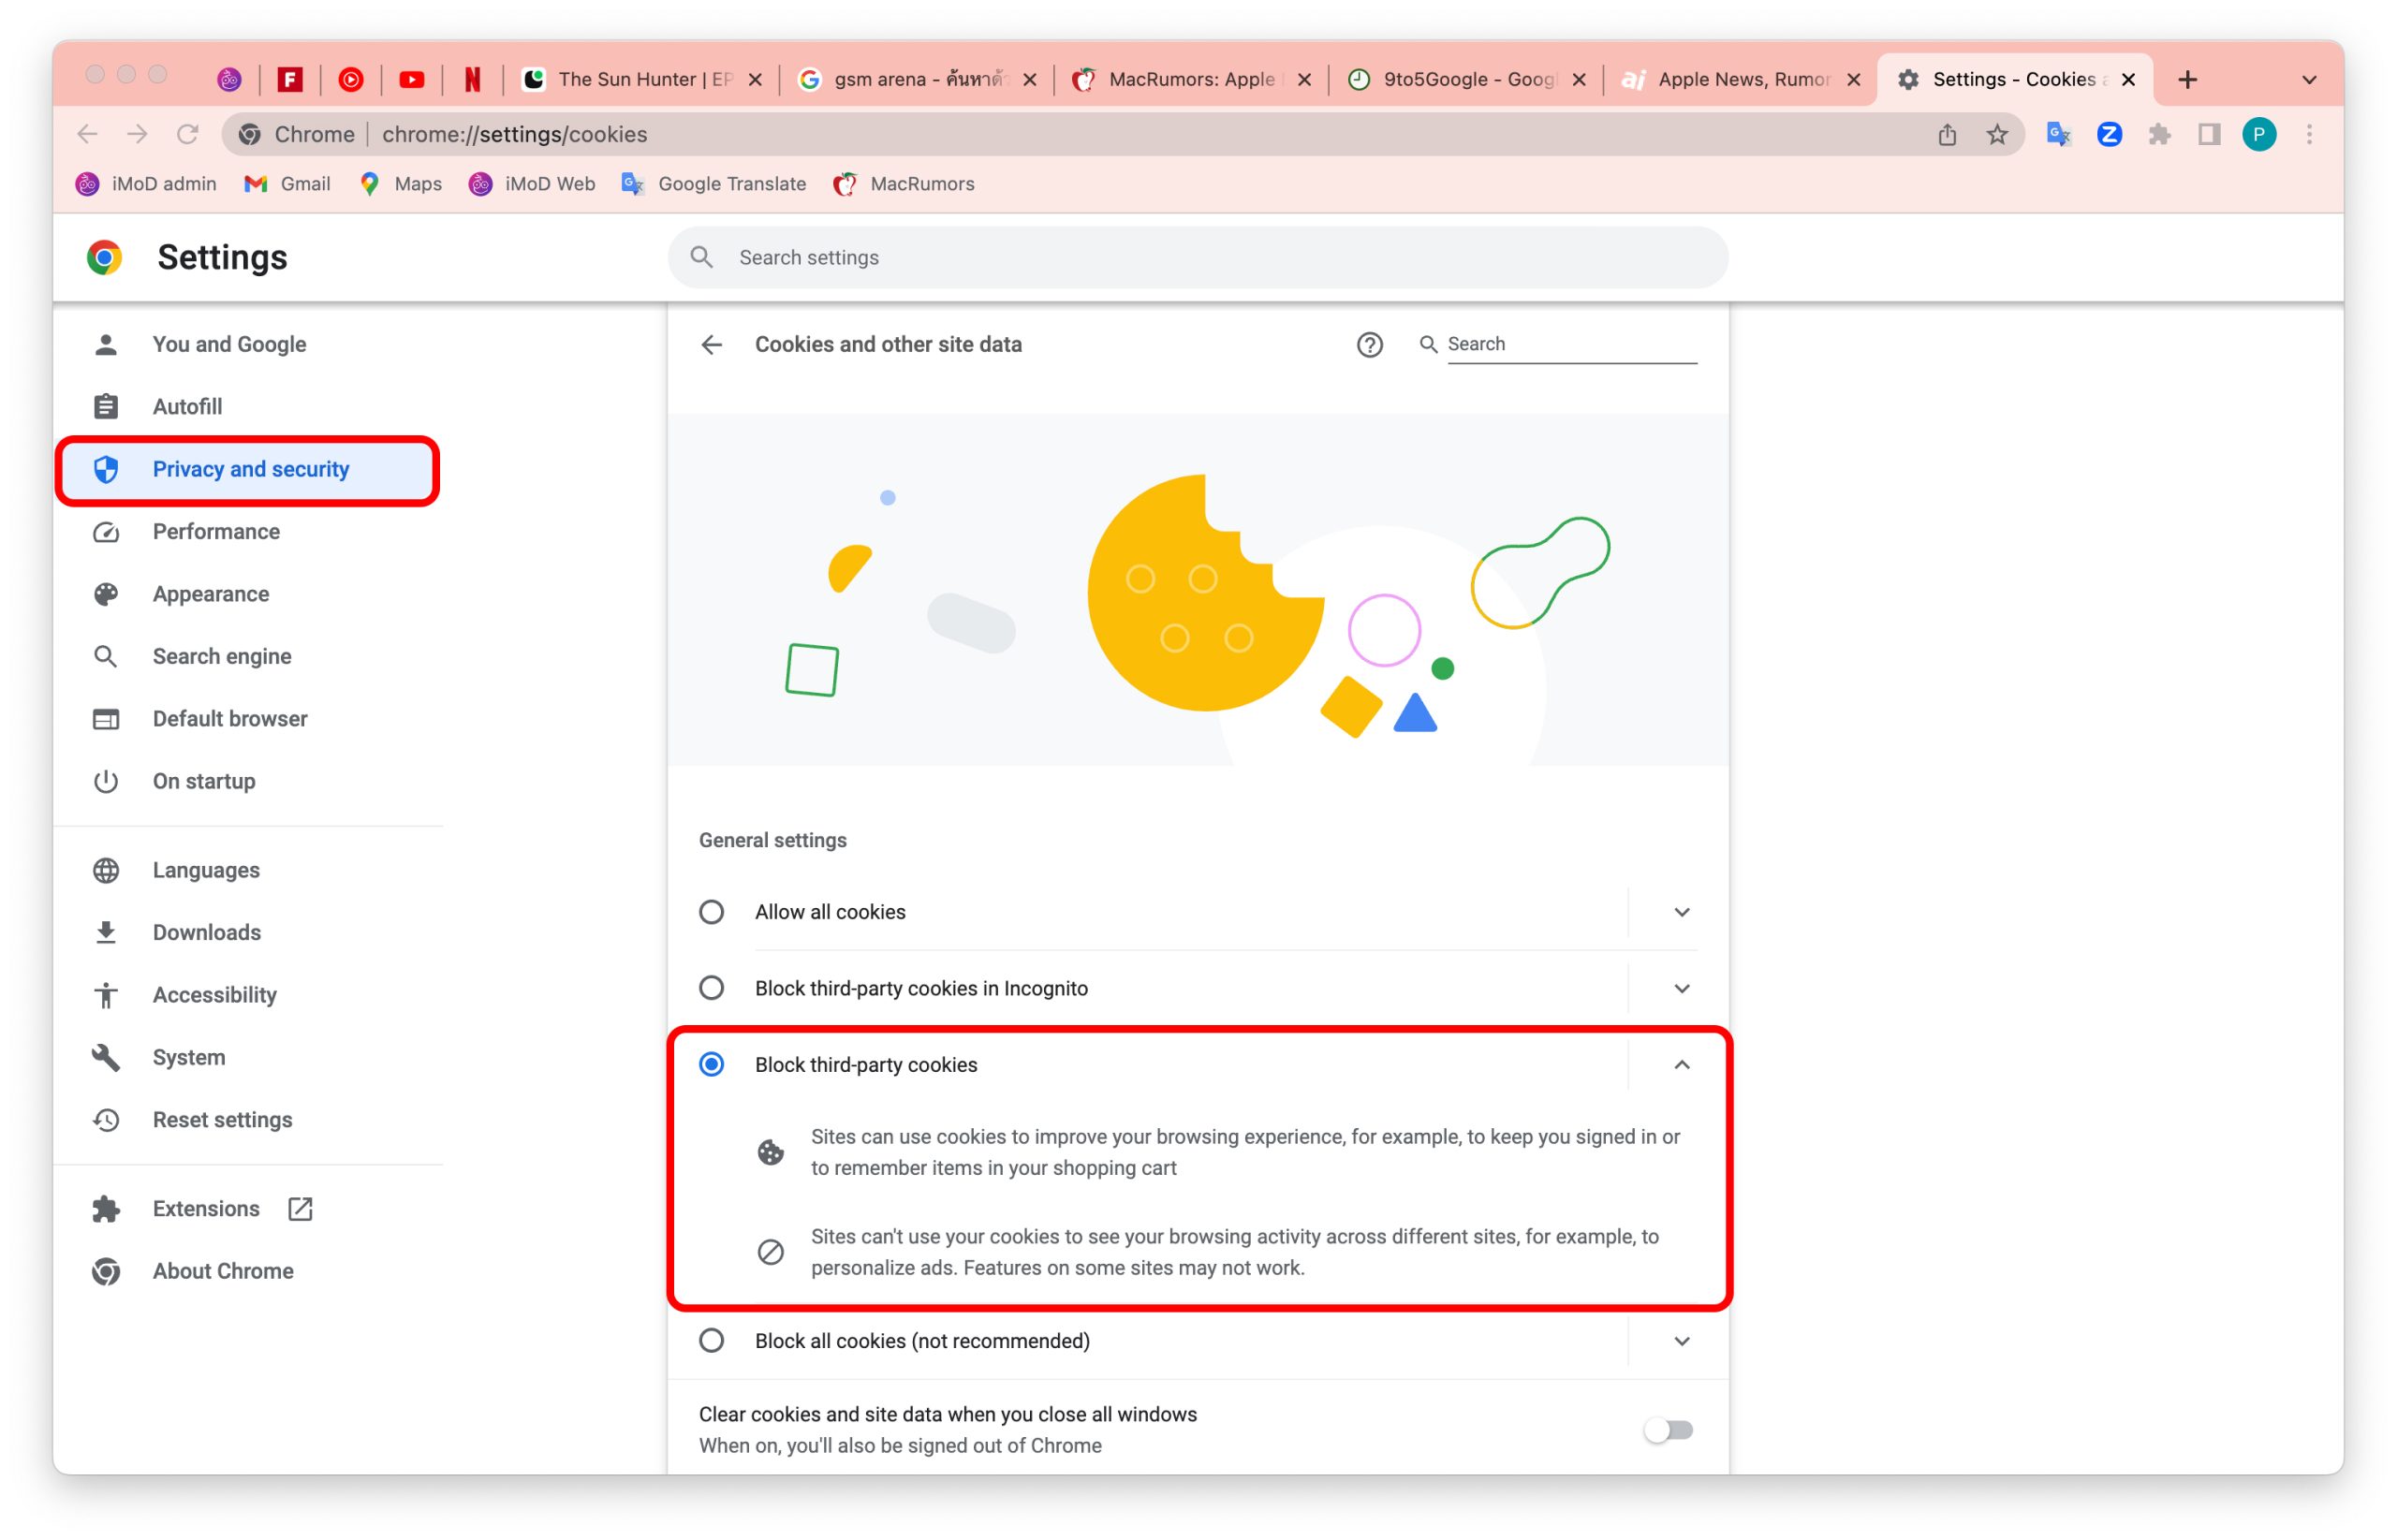Select the Allow all cookies radio button

[711, 912]
